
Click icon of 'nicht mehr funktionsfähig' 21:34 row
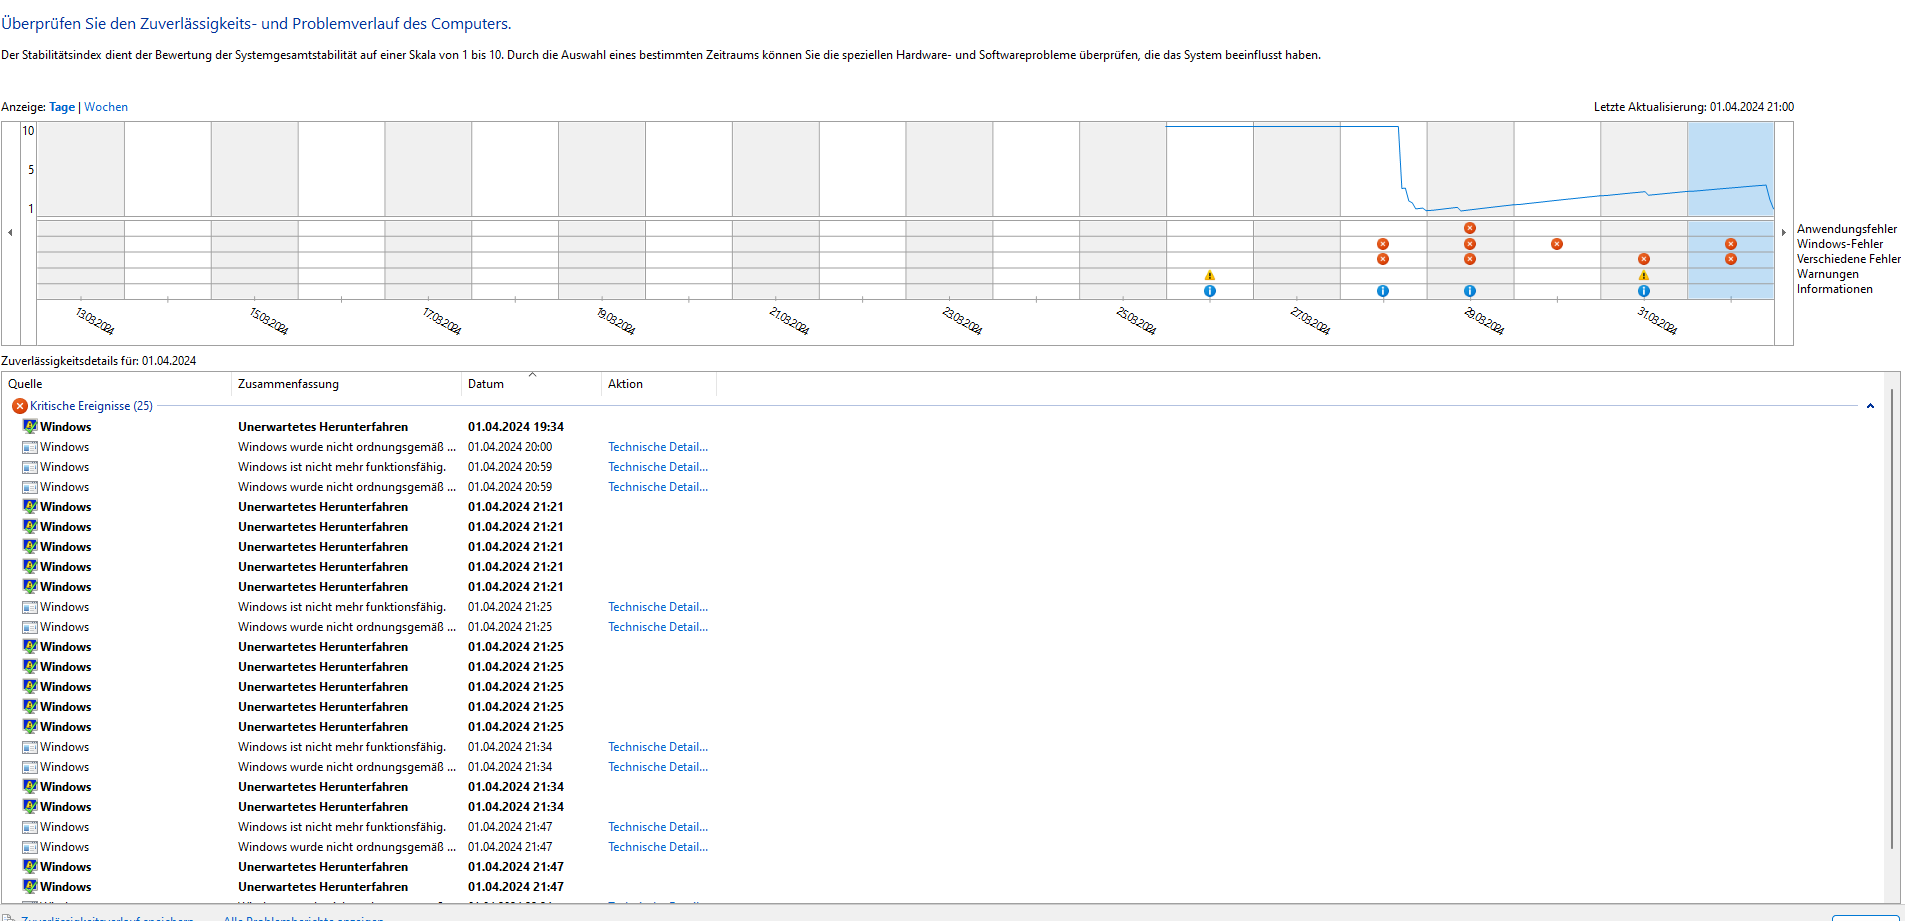30,747
